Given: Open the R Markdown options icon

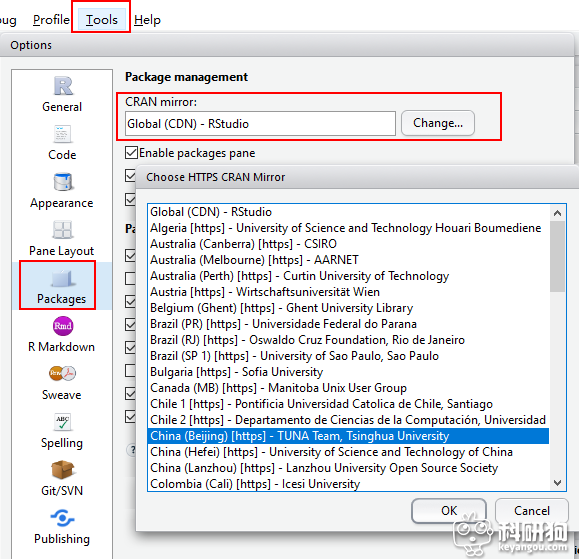Looking at the screenshot, I should tap(63, 326).
